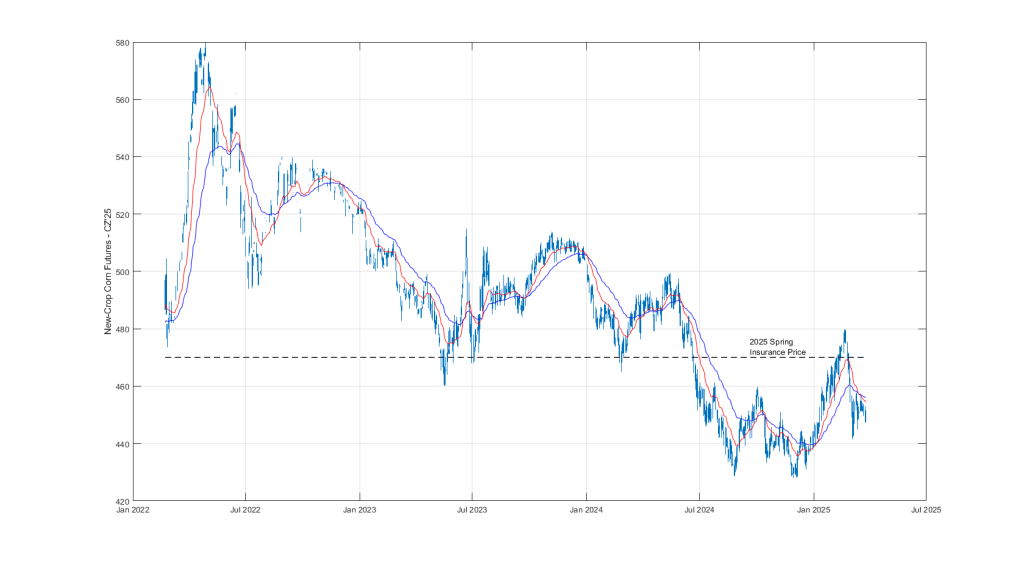This screenshot has width=1024, height=563.
Task: Click the "2025 Spring Insurance Price" annotation text
Action: (777, 347)
